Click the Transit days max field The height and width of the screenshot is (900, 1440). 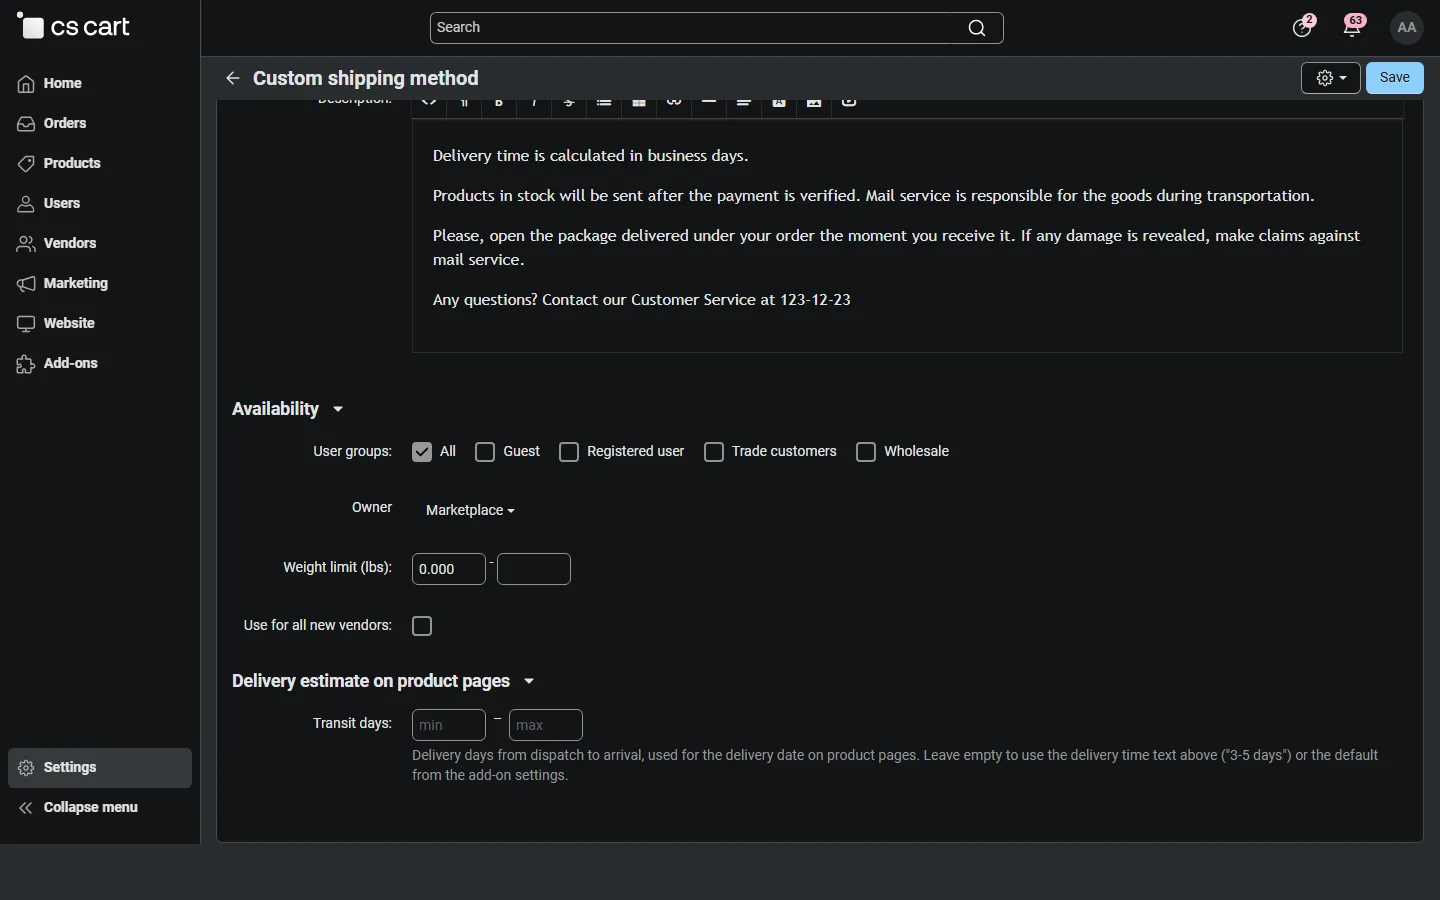tap(546, 725)
